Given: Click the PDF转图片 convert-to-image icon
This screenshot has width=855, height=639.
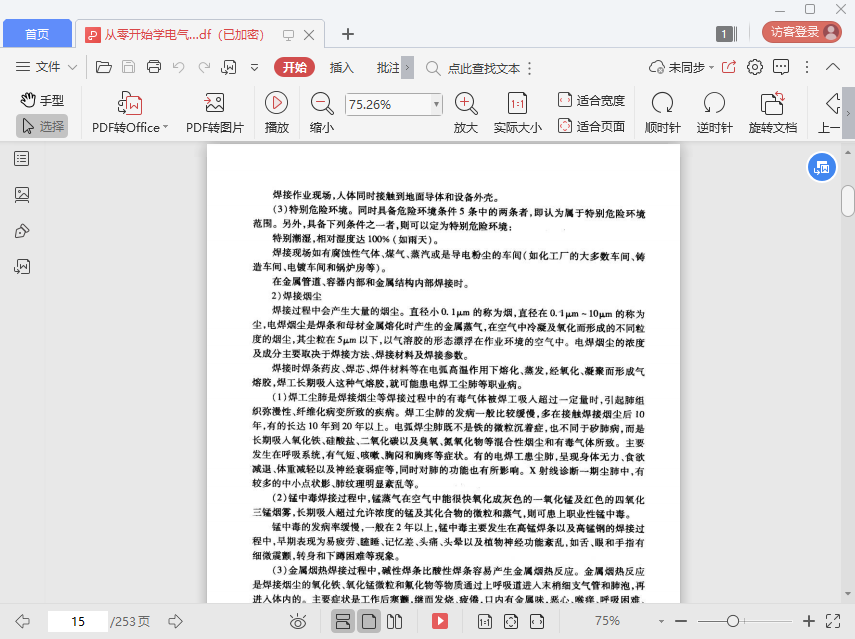Looking at the screenshot, I should pyautogui.click(x=214, y=103).
